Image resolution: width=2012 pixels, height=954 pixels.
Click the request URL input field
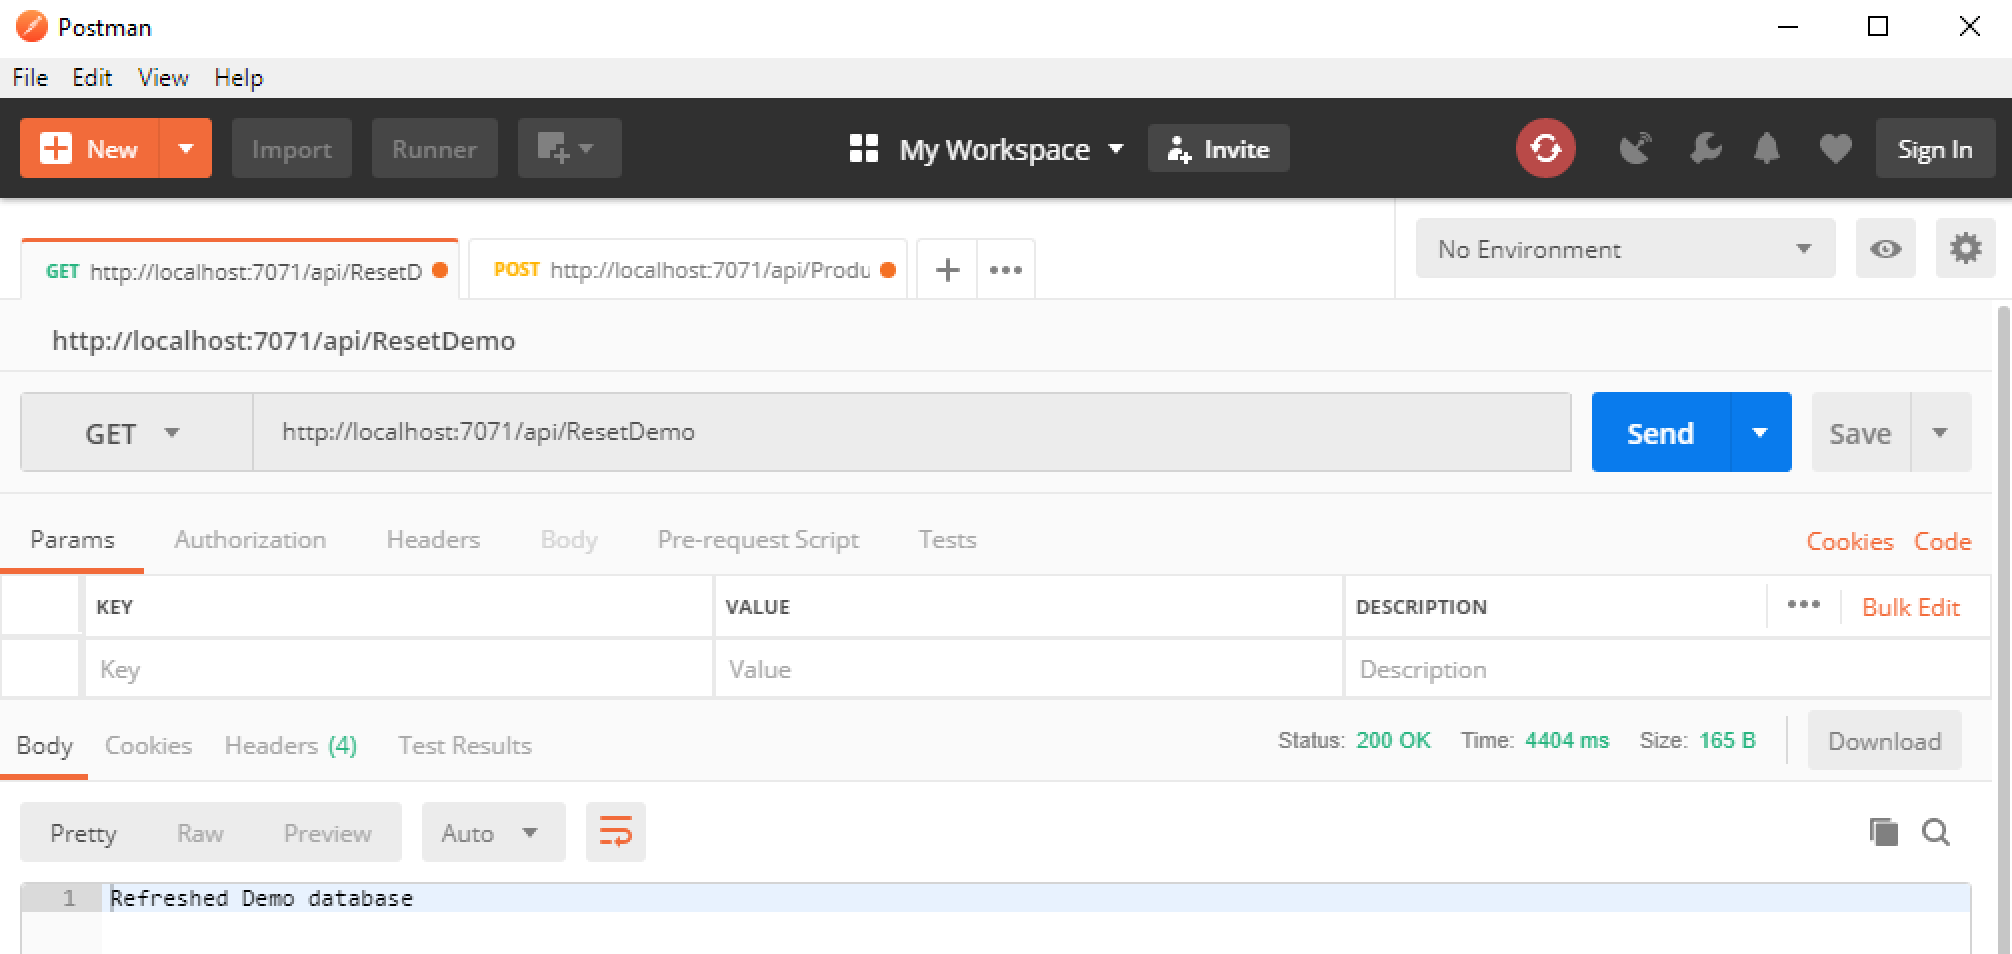[910, 432]
